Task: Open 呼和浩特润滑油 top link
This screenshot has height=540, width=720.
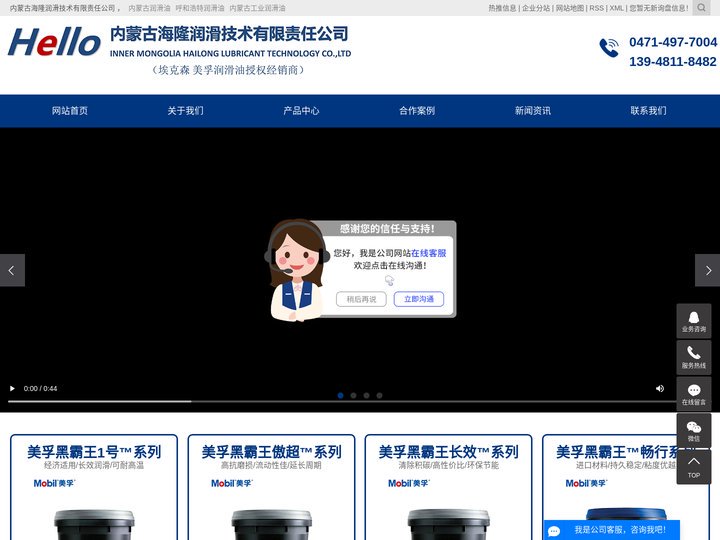Action: click(200, 8)
